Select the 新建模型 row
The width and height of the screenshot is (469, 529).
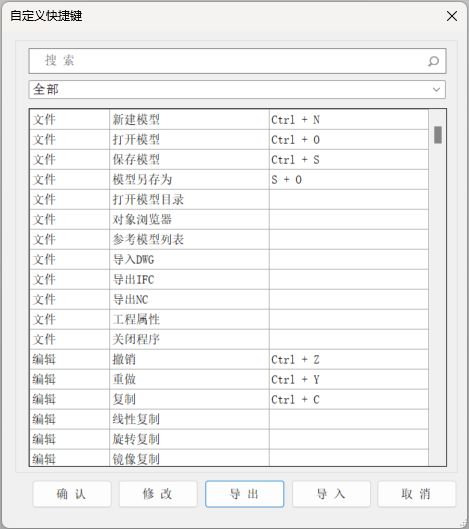pyautogui.click(x=229, y=119)
